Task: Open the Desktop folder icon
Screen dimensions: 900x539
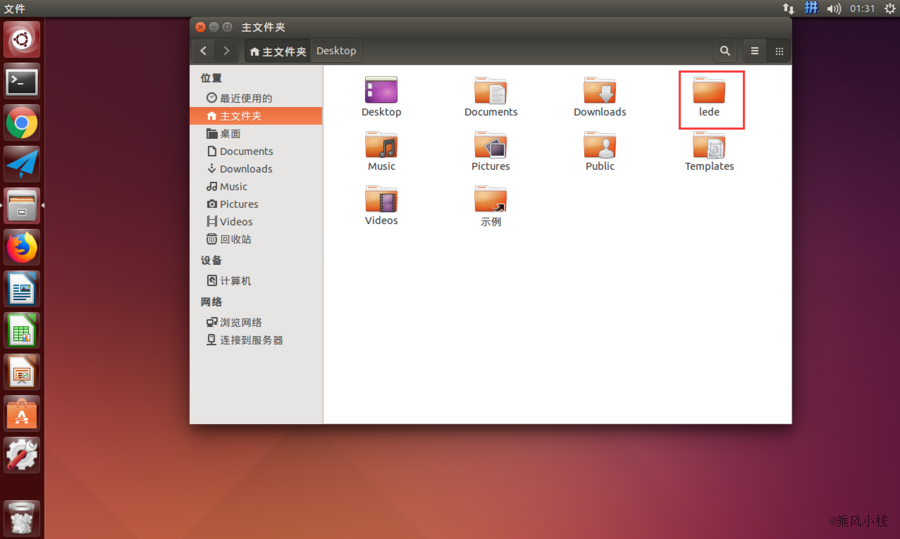Action: 381,91
